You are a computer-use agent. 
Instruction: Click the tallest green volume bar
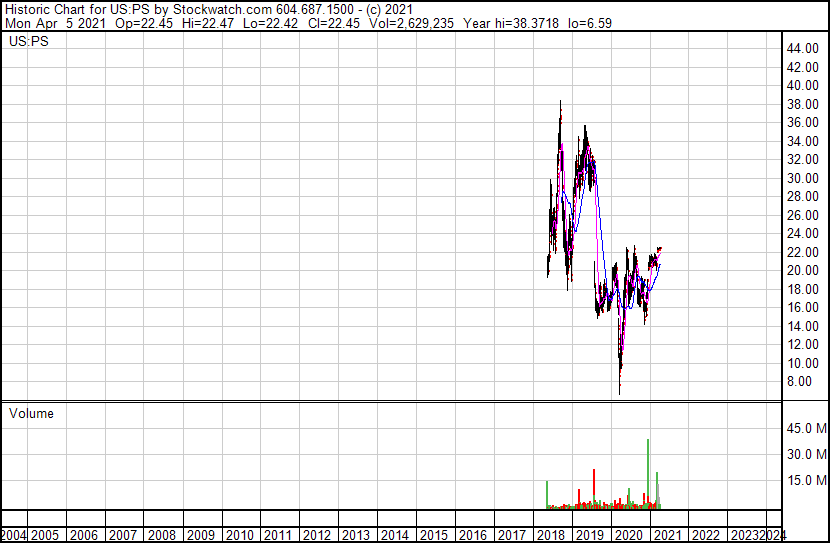click(648, 474)
